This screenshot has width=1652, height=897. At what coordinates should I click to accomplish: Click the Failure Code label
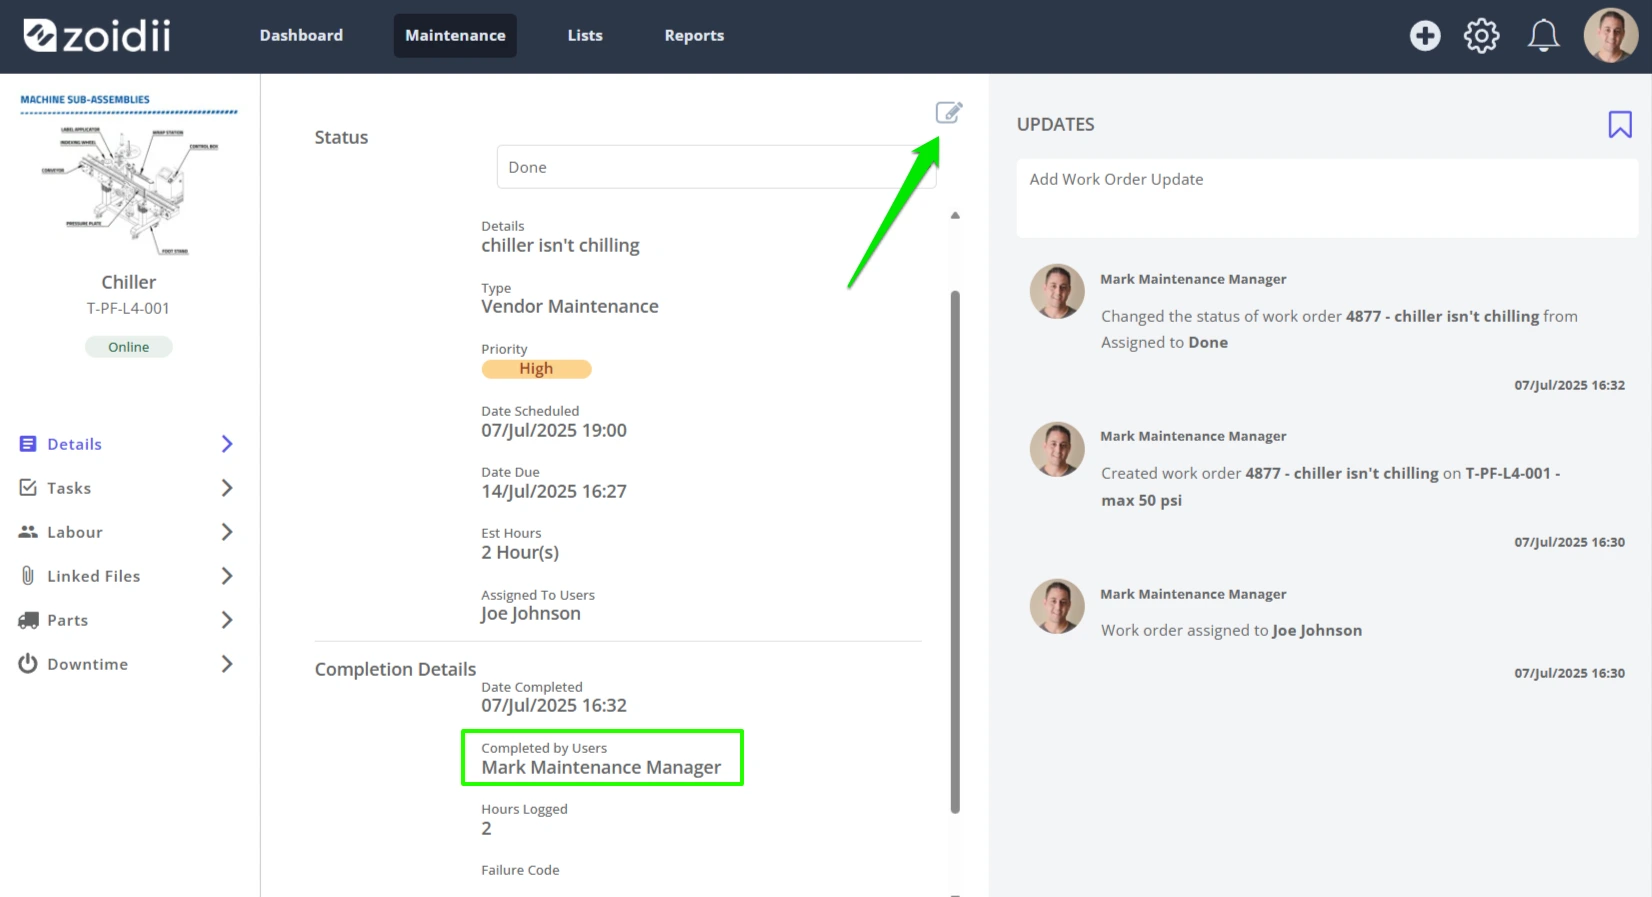[x=520, y=870]
